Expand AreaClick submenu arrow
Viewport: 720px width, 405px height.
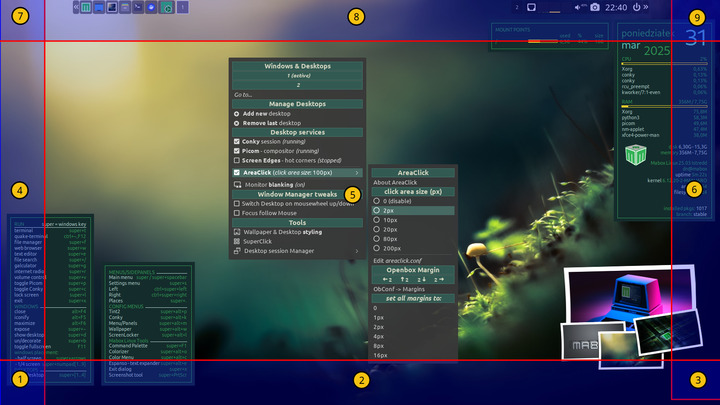pos(356,172)
